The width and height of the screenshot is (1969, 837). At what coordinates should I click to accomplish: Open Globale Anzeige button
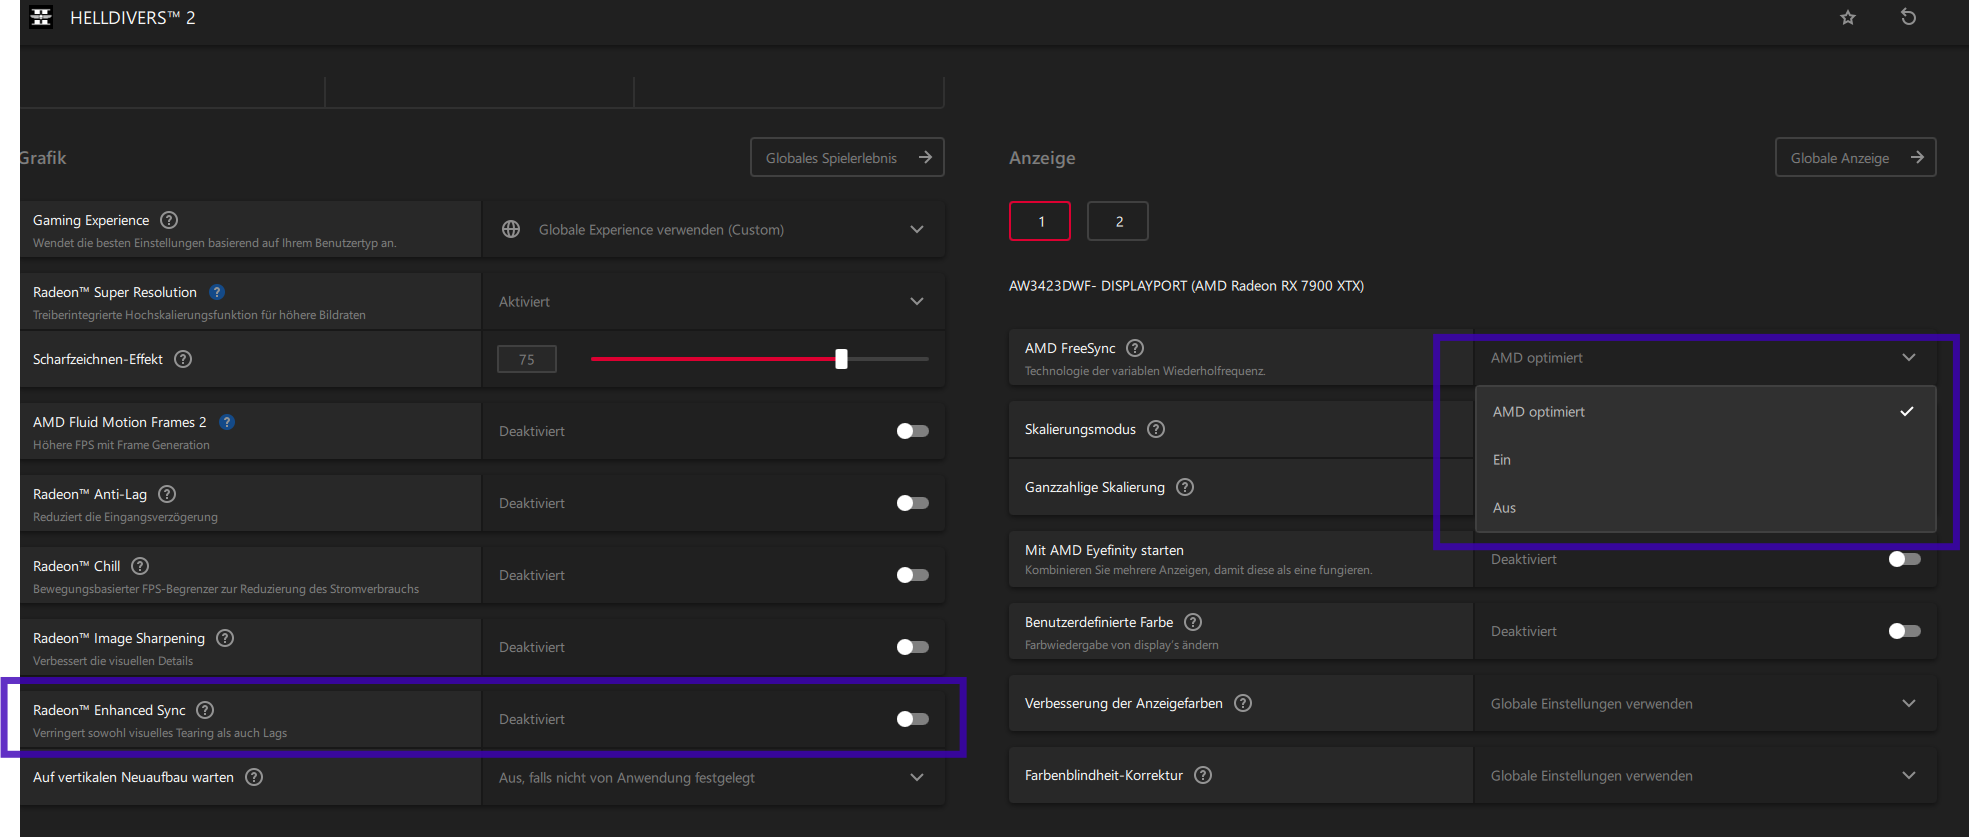(x=1855, y=157)
